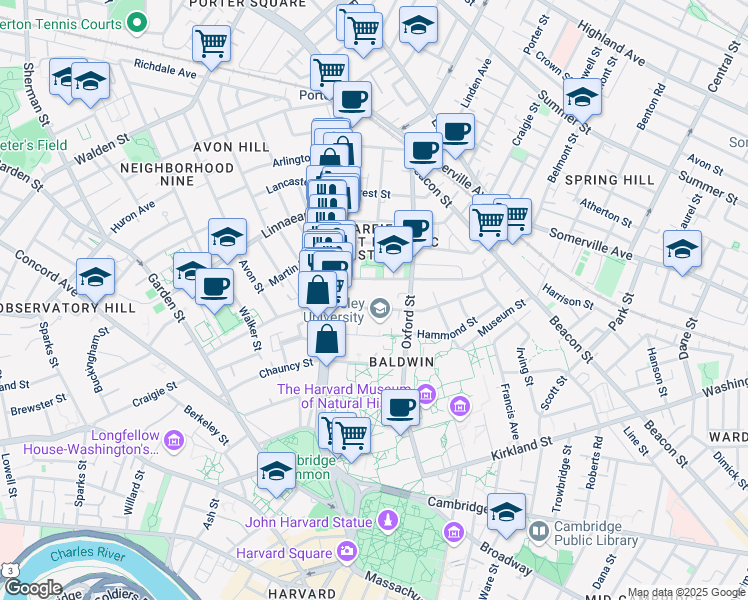748x600 pixels.
Task: Click the Map data ©2025 Google text
Action: click(x=687, y=593)
